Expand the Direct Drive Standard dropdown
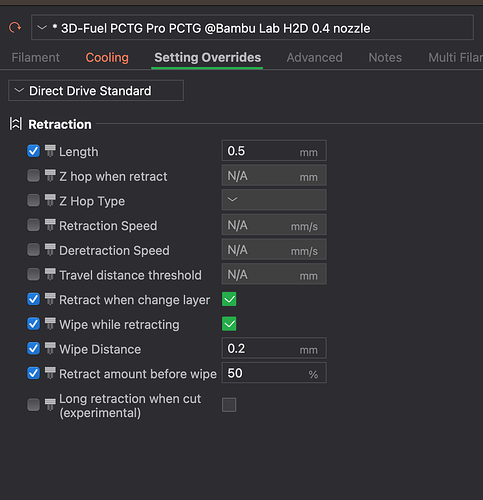The image size is (483, 500). coord(96,91)
